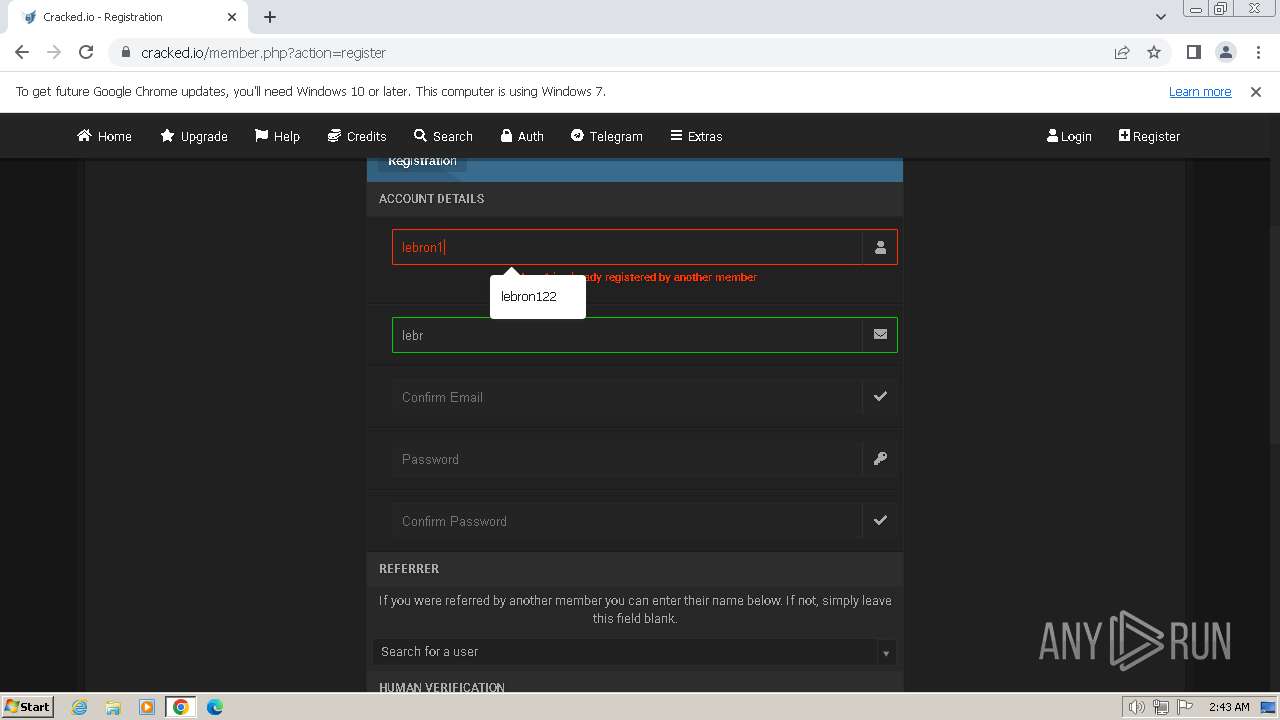Launch Internet Explorer from the taskbar
This screenshot has height=720, width=1280.
pos(79,707)
